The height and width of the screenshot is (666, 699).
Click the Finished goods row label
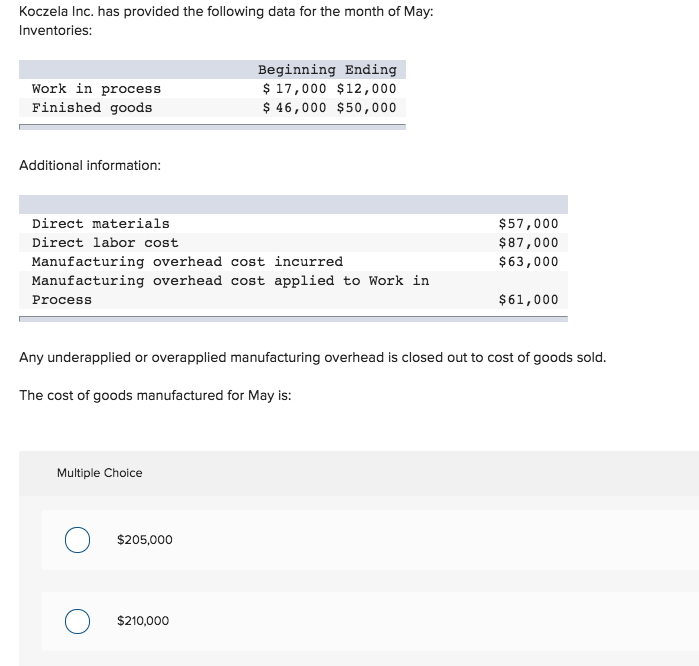coord(92,108)
